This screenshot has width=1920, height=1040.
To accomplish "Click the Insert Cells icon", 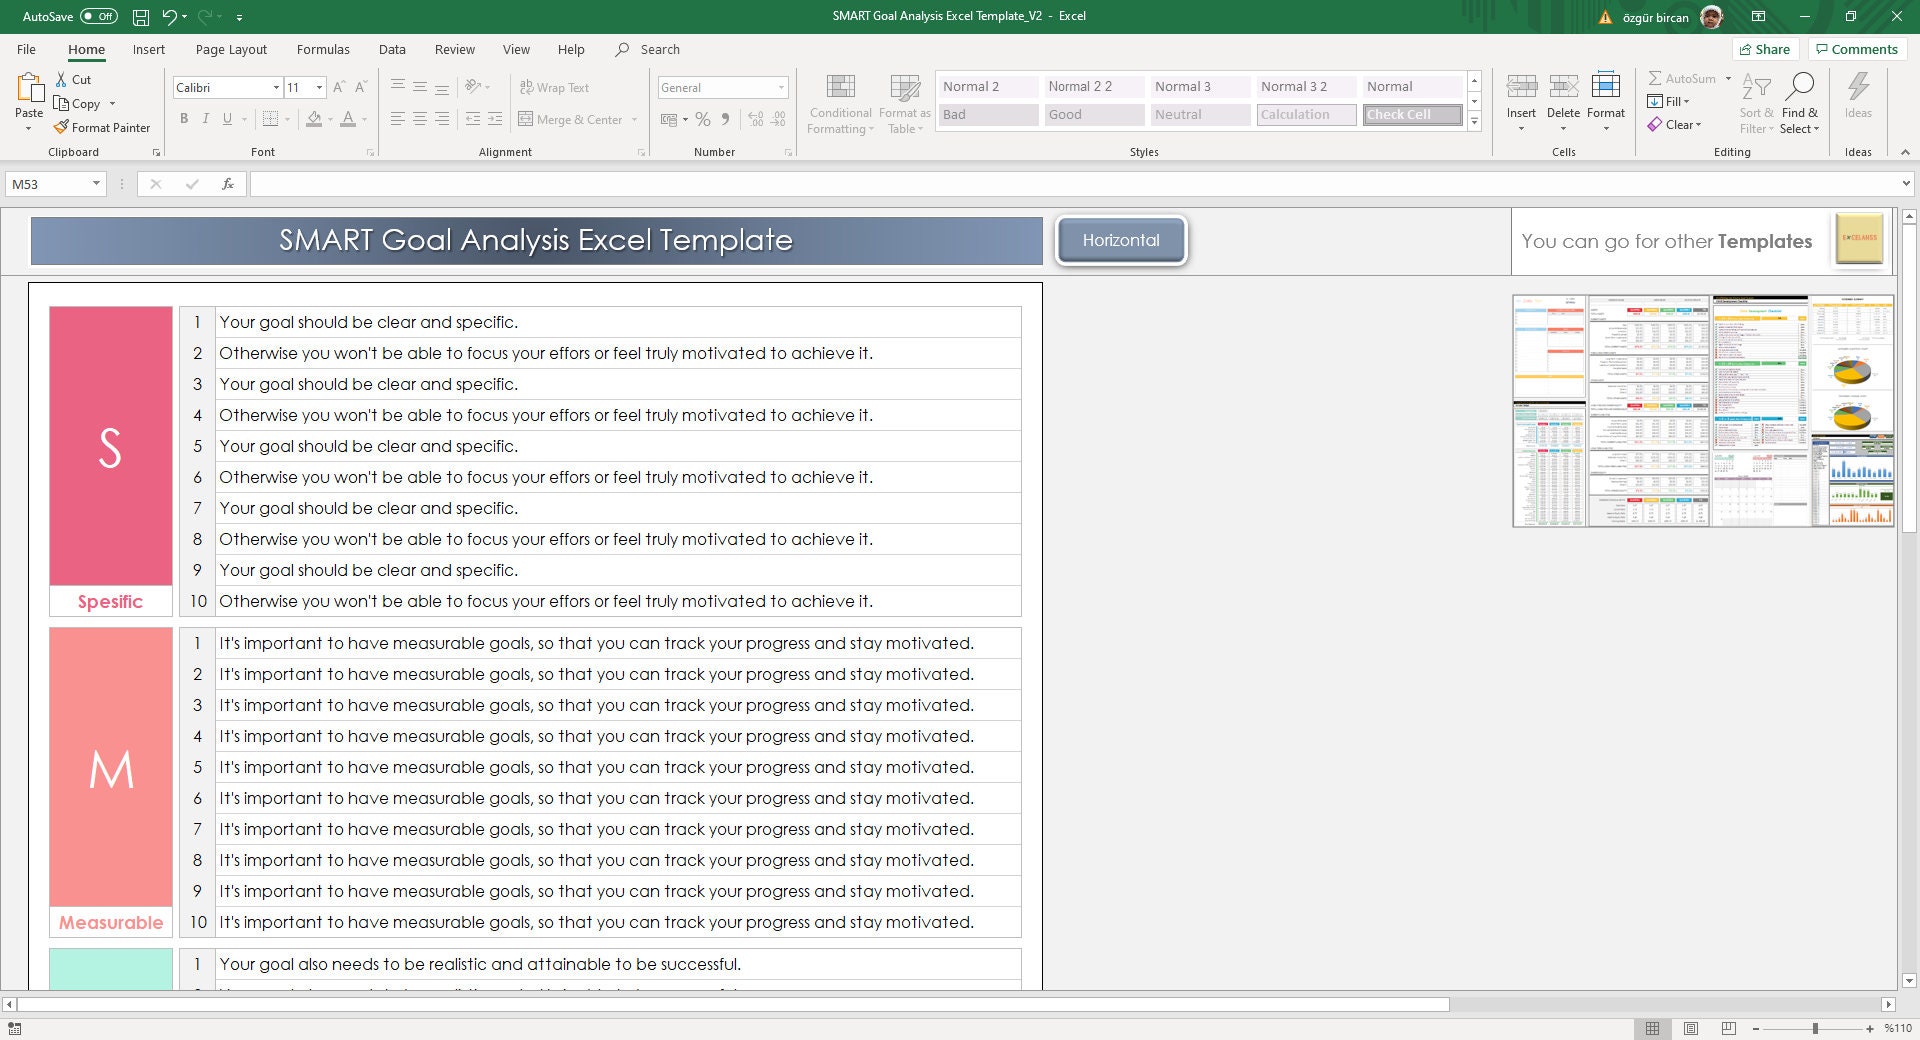I will [x=1521, y=88].
